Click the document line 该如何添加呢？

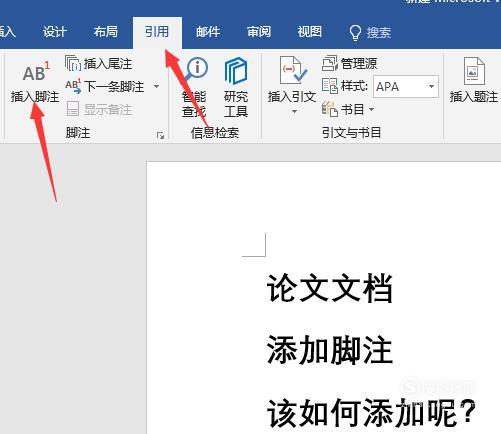pyautogui.click(x=372, y=412)
